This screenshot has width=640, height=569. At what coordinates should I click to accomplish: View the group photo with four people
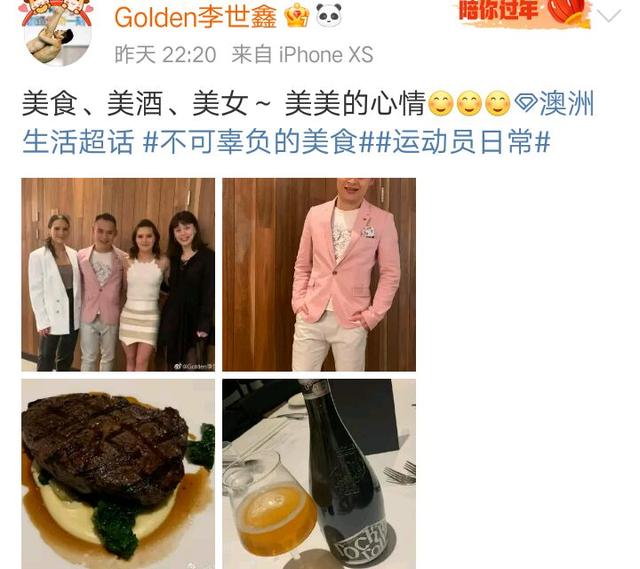(118, 274)
